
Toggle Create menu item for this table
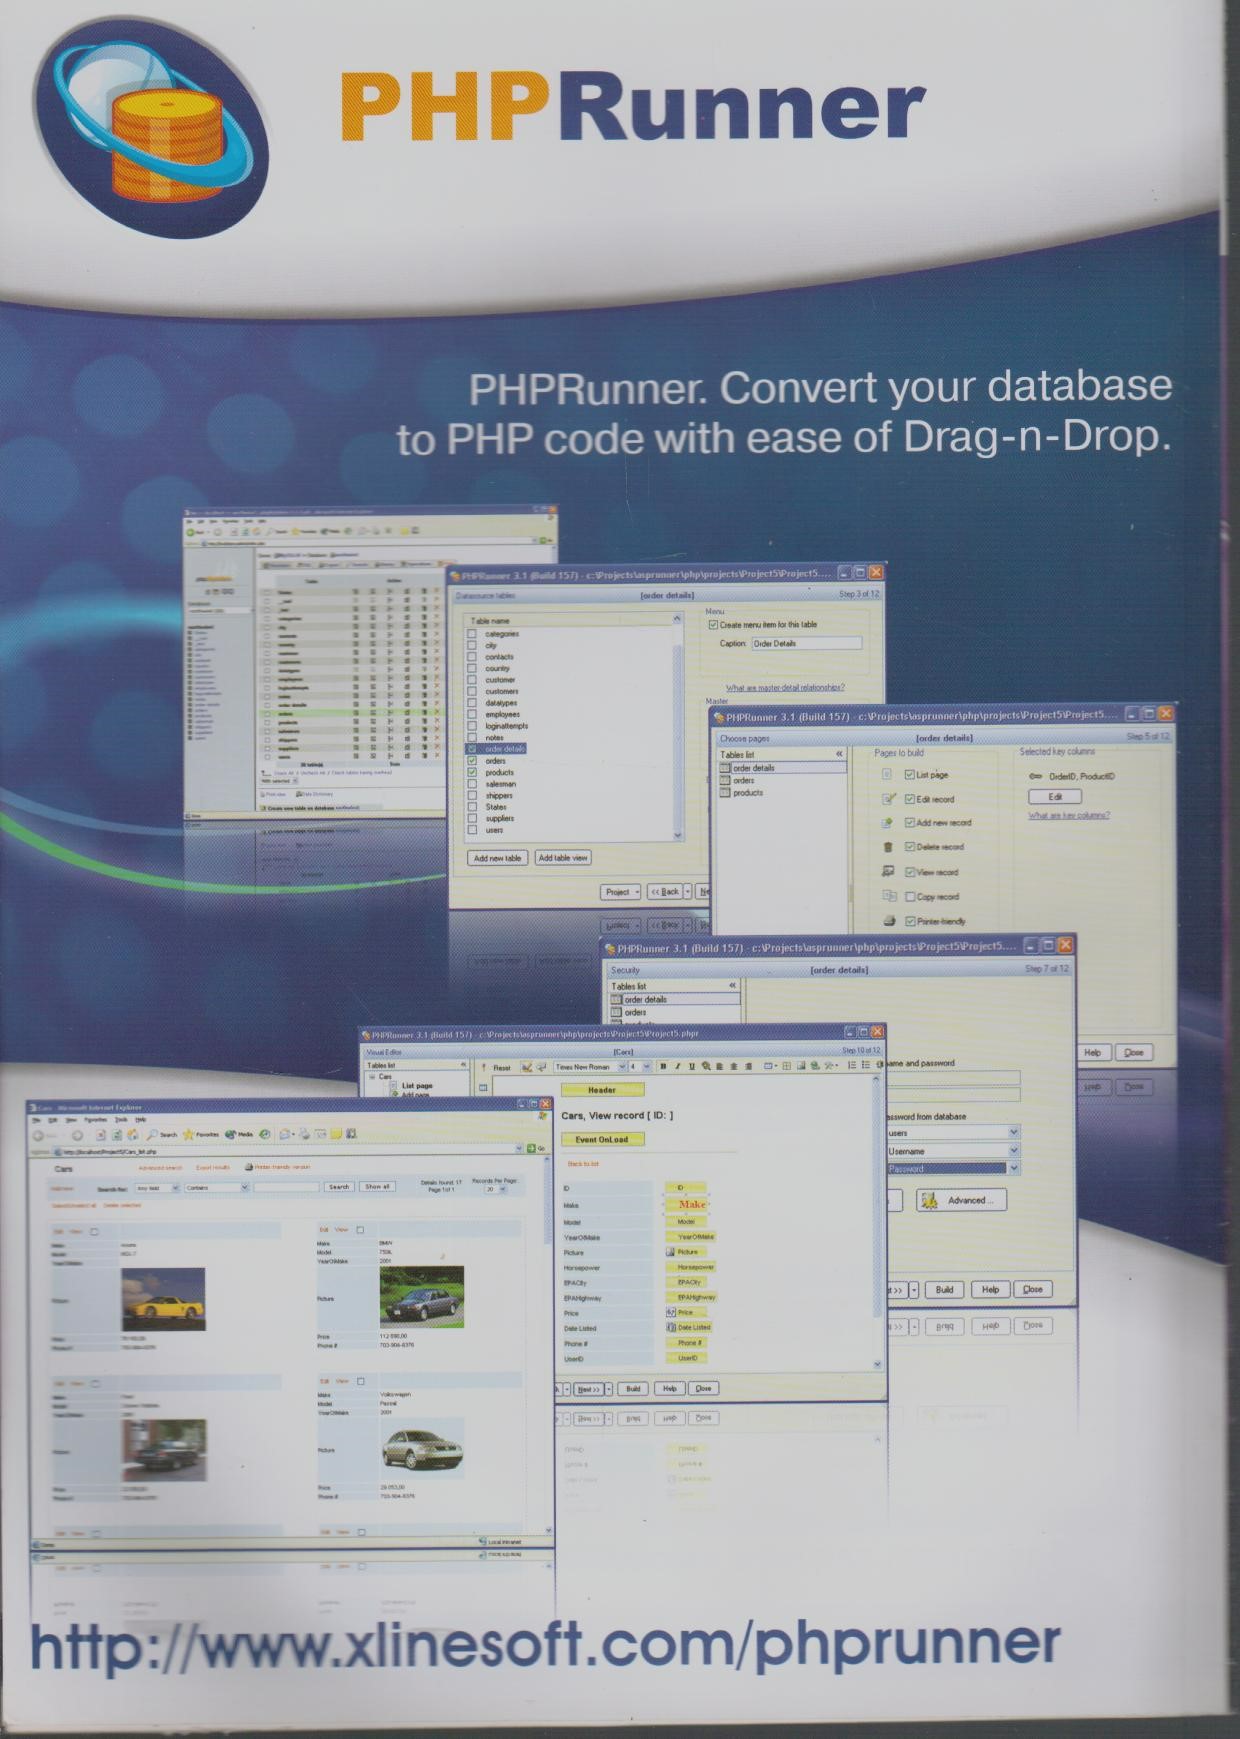click(x=713, y=625)
